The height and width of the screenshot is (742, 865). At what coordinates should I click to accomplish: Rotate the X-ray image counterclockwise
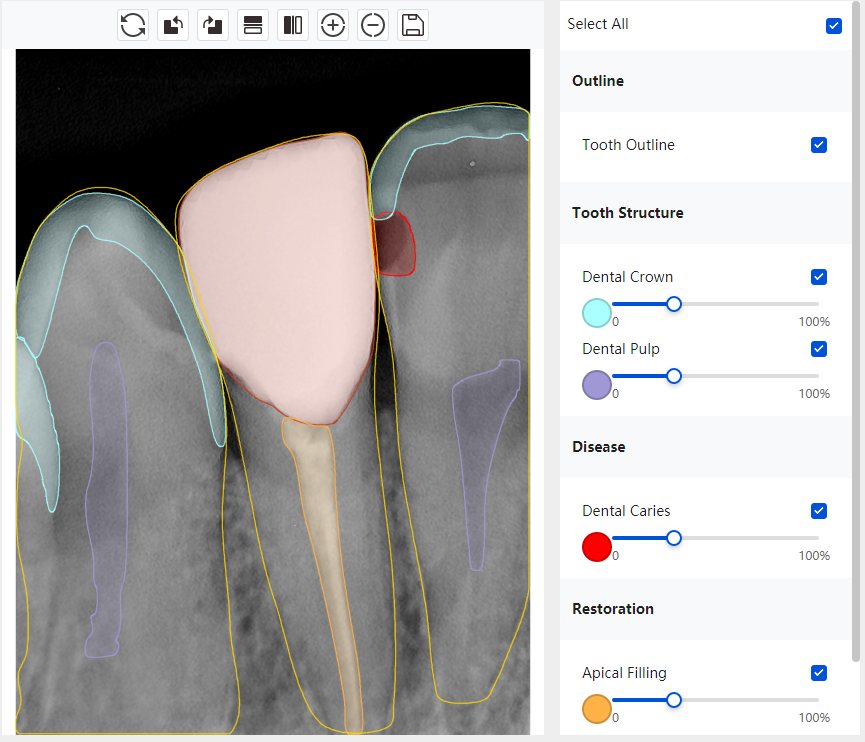pyautogui.click(x=173, y=25)
